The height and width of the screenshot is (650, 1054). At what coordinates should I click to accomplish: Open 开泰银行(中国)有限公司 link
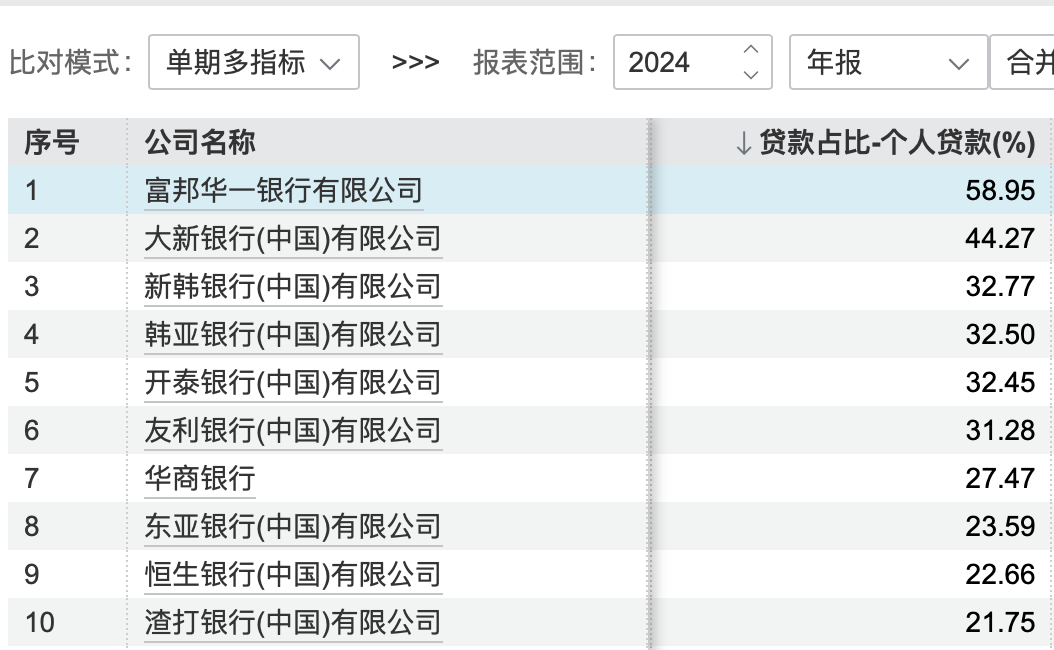coord(293,383)
